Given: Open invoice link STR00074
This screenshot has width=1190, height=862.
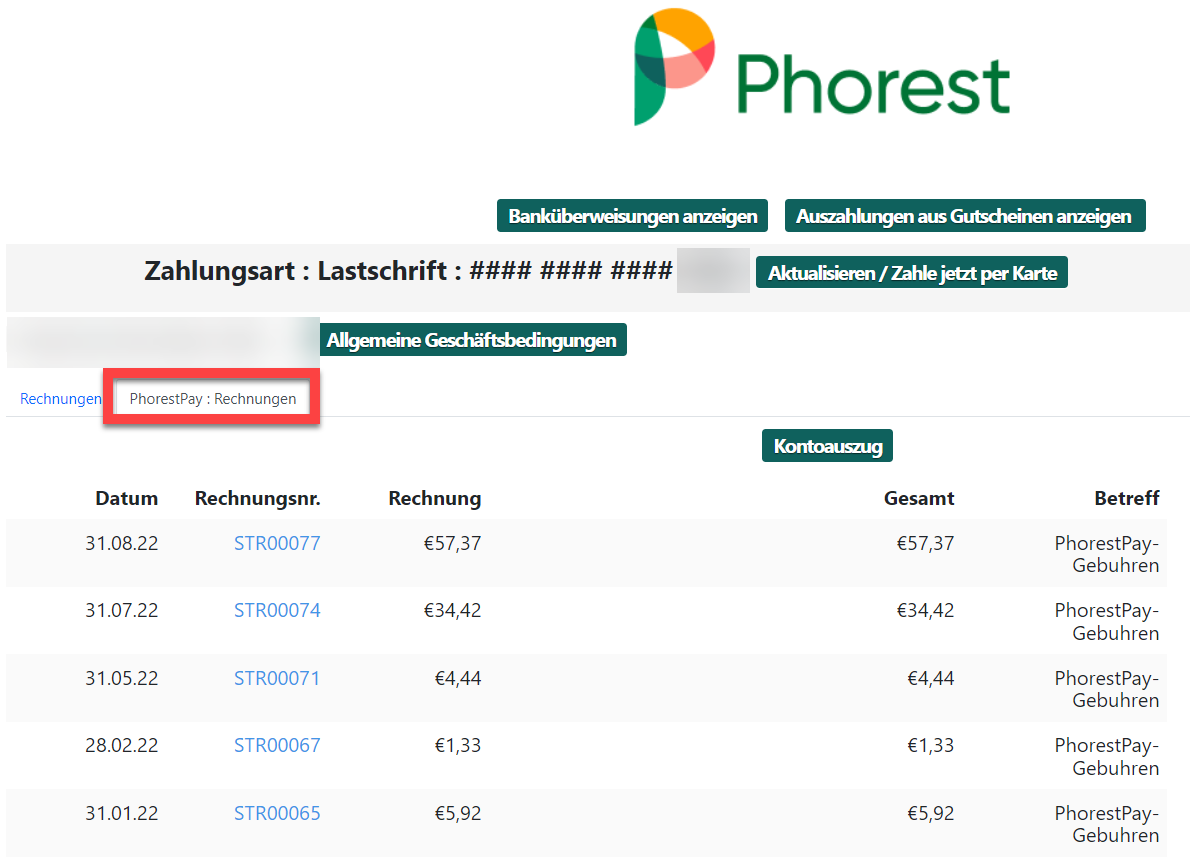Looking at the screenshot, I should click(277, 610).
